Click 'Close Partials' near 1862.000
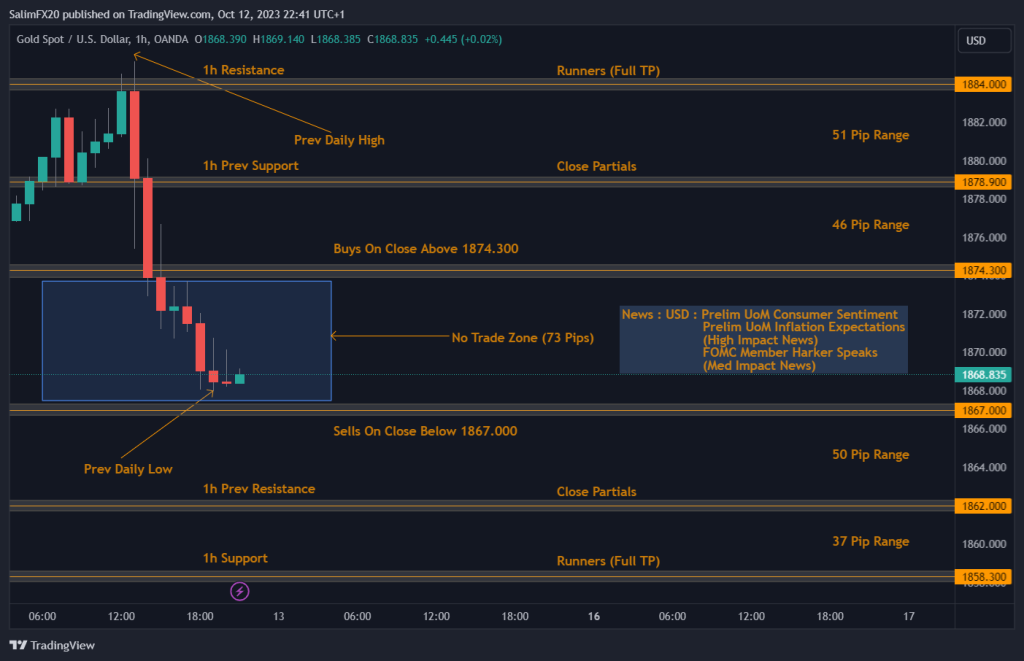This screenshot has height=661, width=1024. click(x=596, y=492)
